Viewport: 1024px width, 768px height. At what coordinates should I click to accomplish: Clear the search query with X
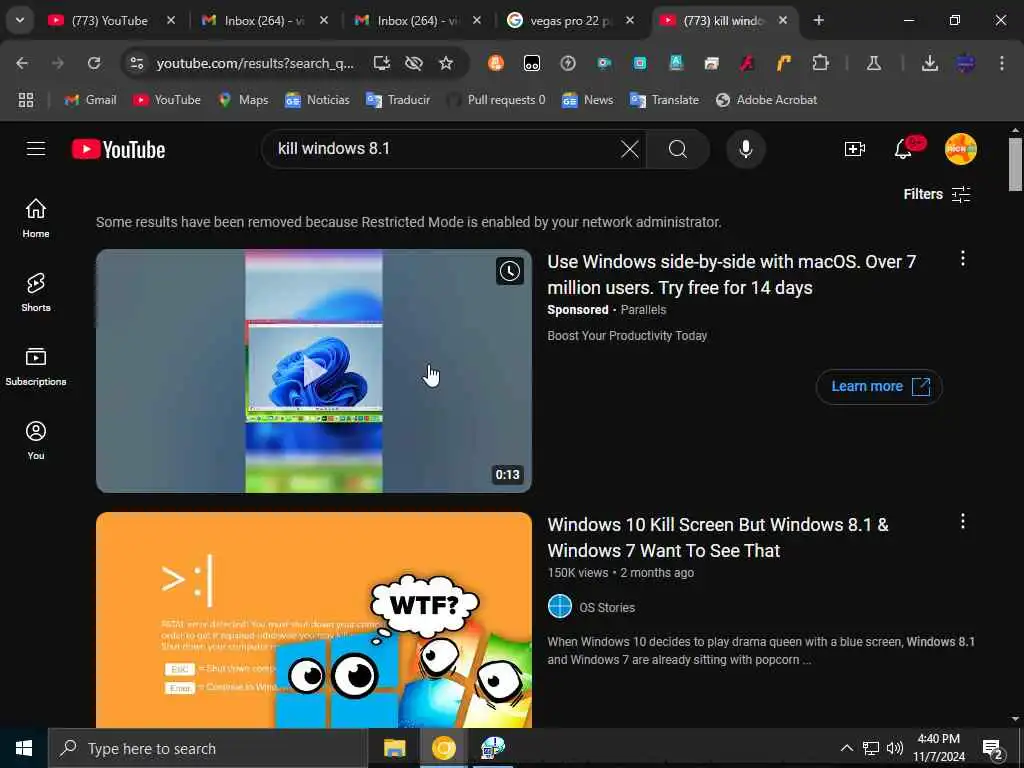click(630, 149)
